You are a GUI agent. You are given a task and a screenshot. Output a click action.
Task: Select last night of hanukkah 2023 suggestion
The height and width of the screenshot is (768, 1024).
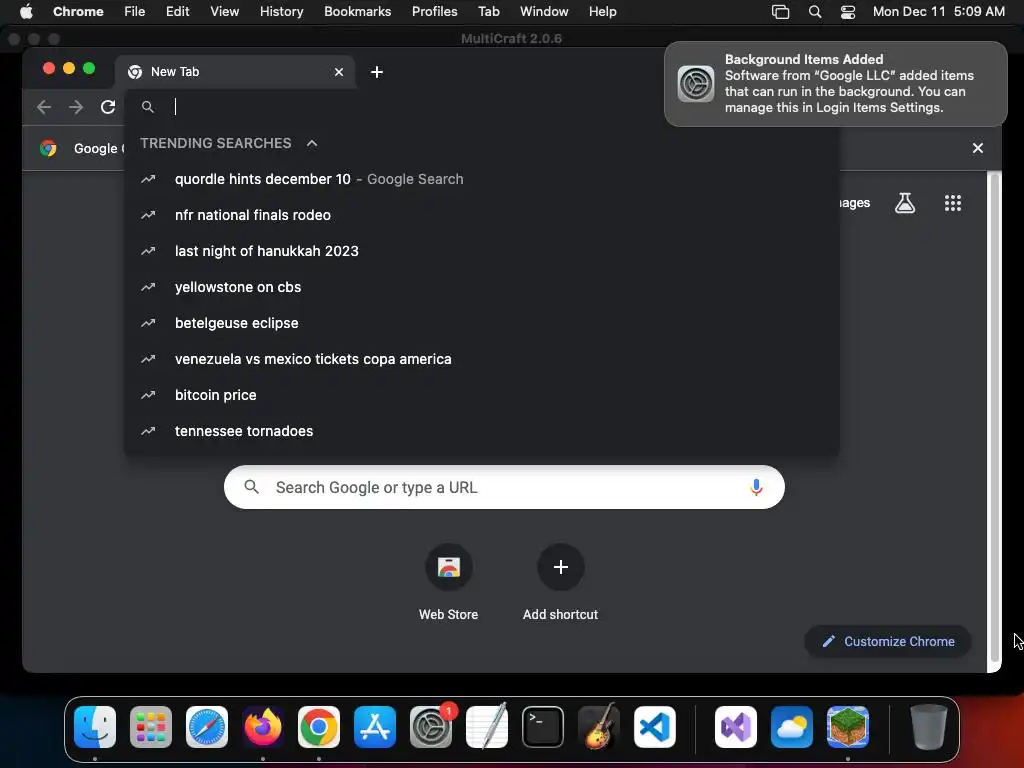(x=482, y=251)
